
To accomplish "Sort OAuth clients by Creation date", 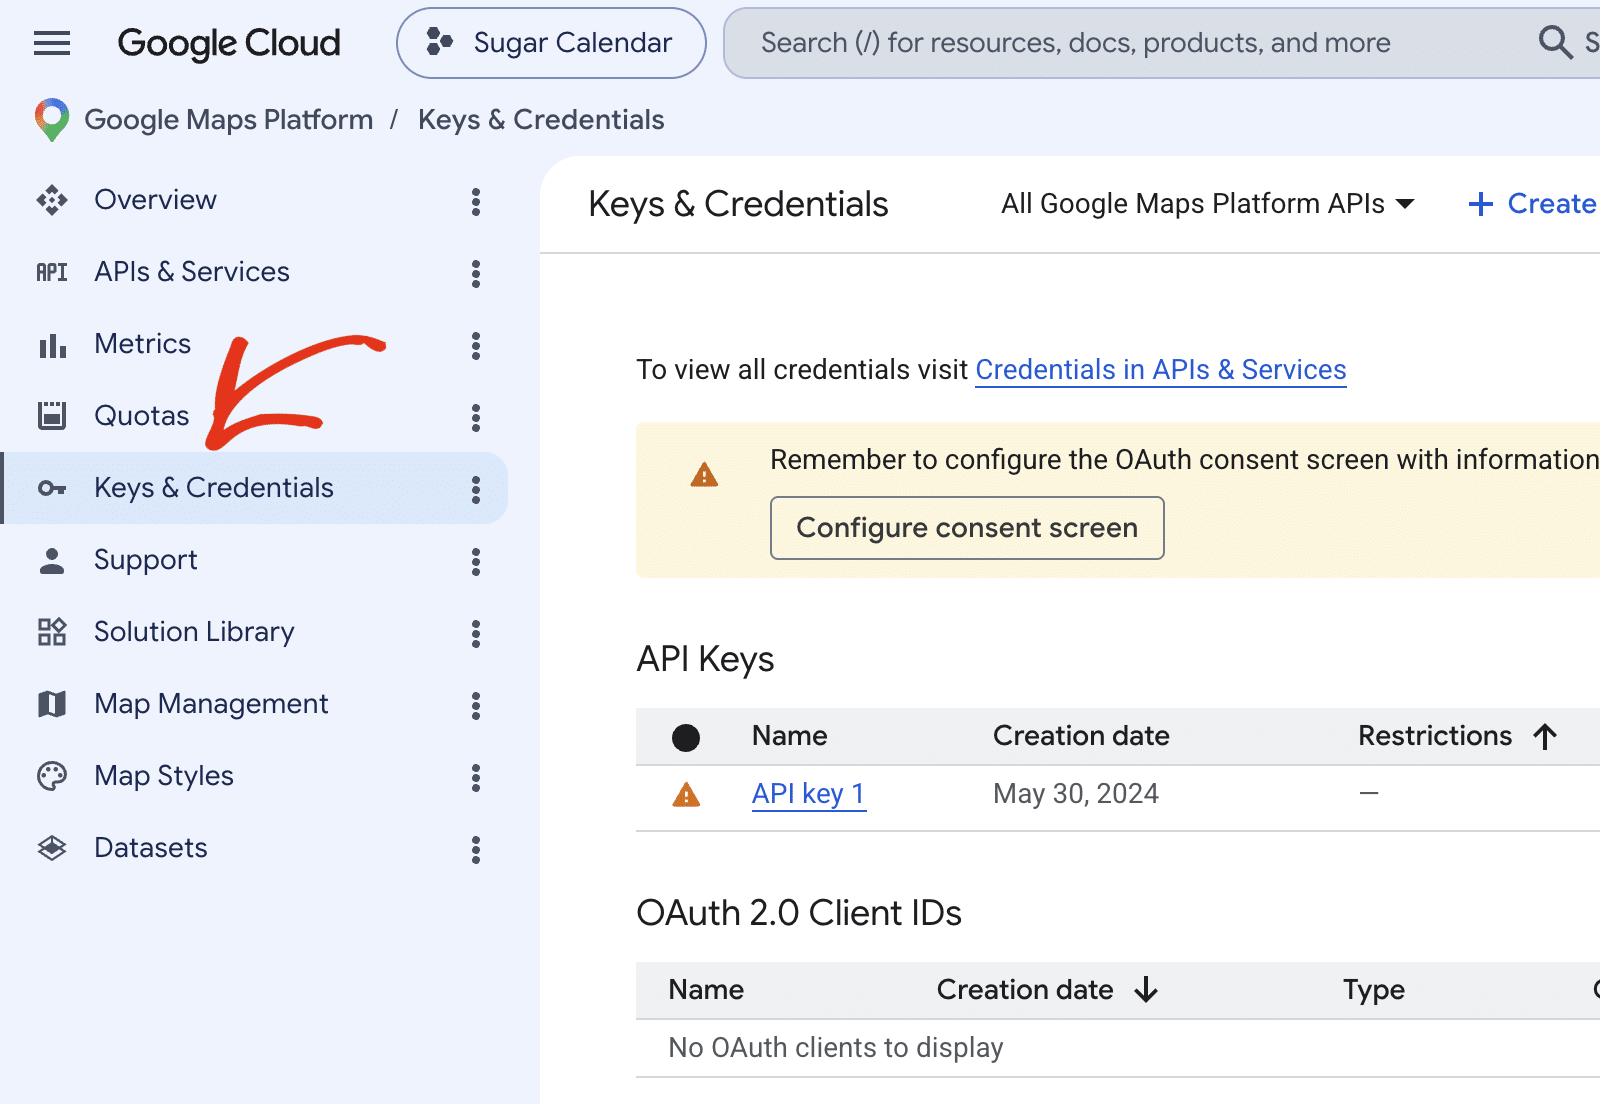I will [x=1047, y=990].
